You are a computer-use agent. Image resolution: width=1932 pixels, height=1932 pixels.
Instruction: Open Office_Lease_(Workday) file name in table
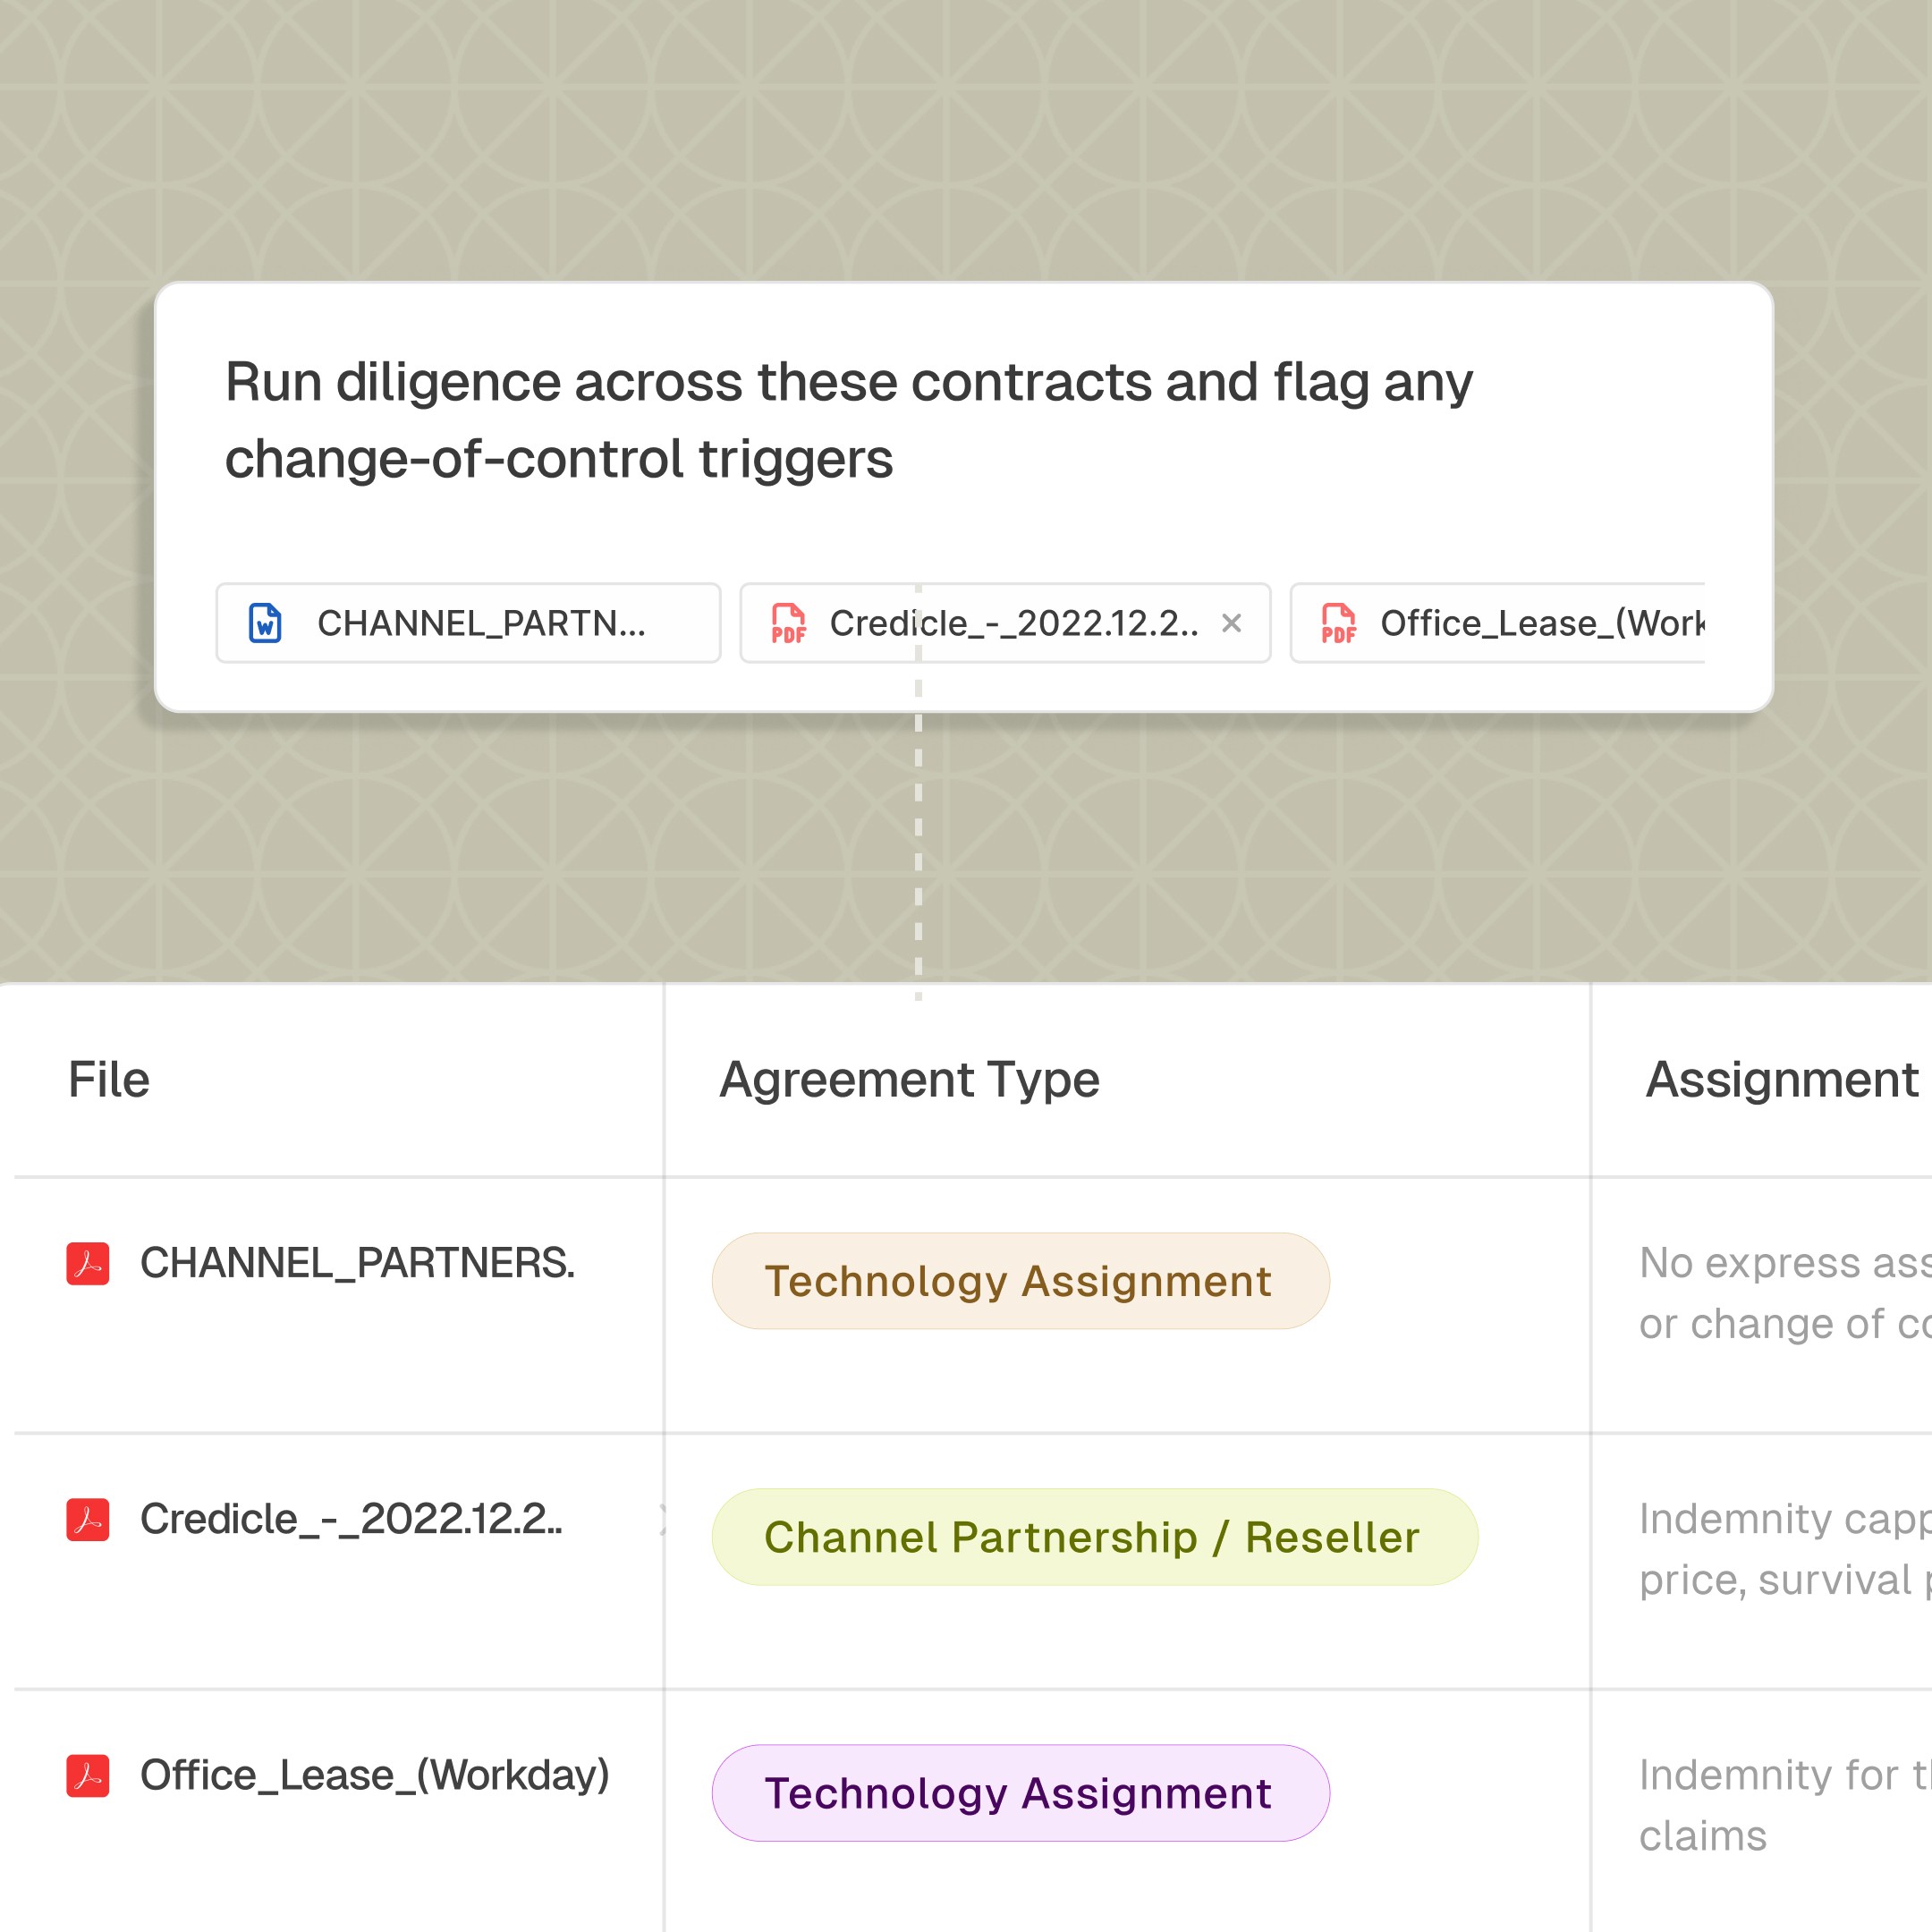coord(374,1775)
